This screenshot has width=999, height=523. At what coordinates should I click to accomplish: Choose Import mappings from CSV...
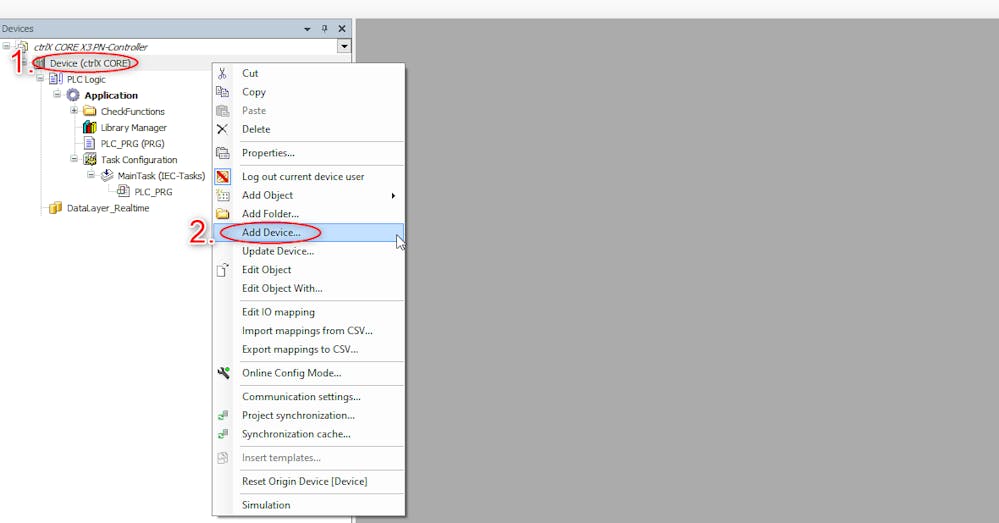(x=308, y=331)
